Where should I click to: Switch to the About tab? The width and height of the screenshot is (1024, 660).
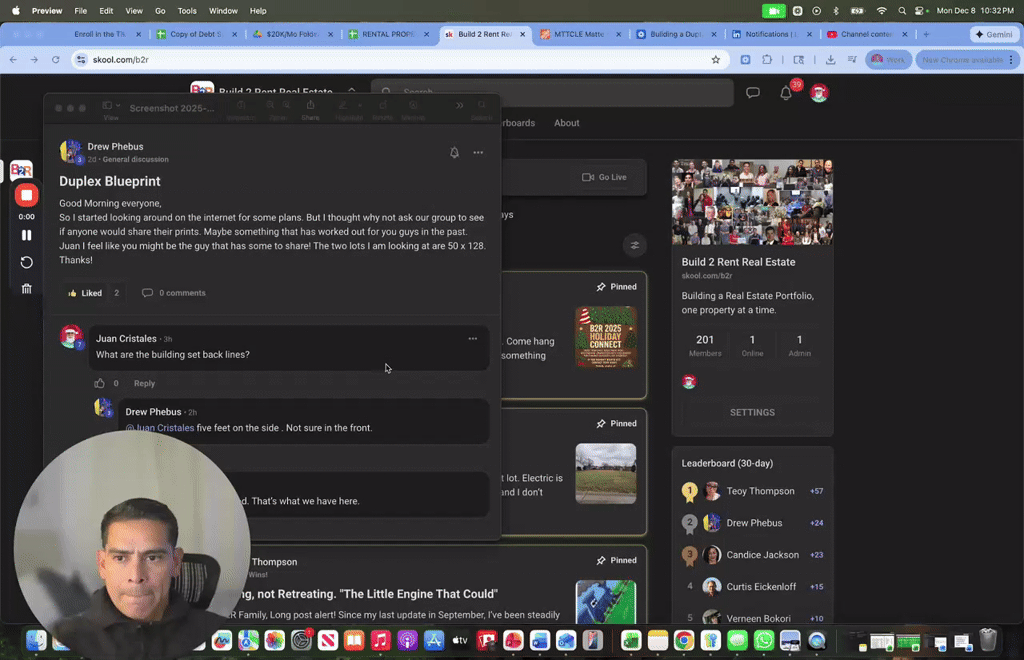pos(566,123)
